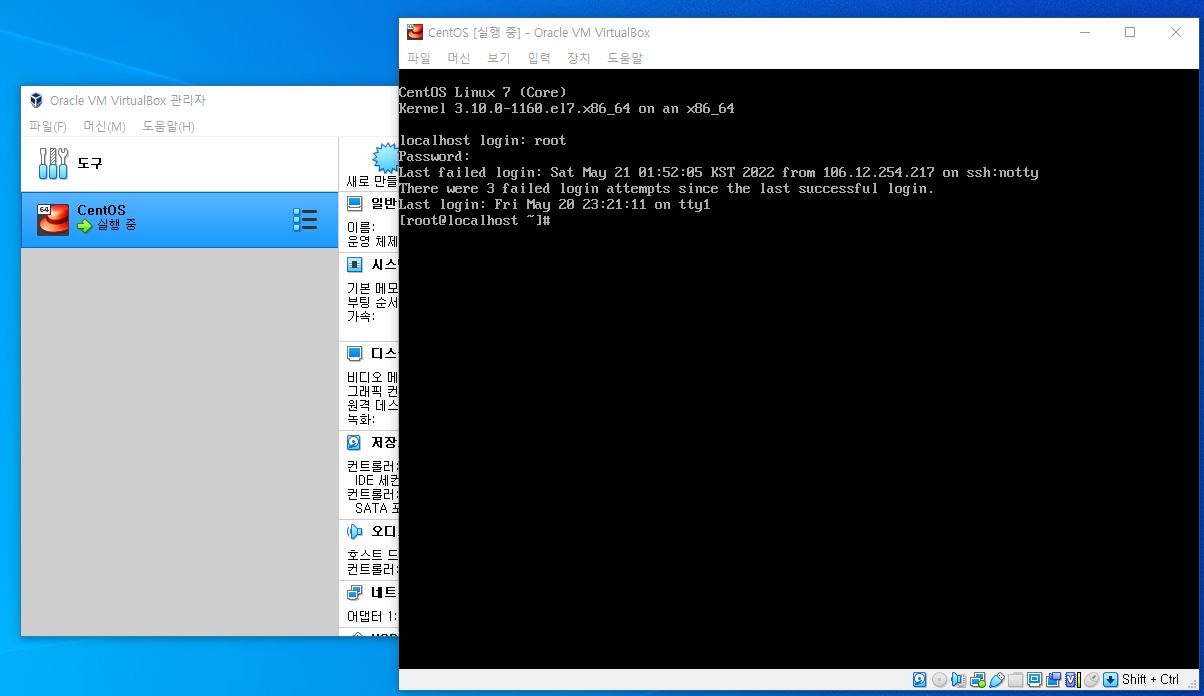The image size is (1204, 696).
Task: Click the 'Password:' line in terminal
Action: 435,156
